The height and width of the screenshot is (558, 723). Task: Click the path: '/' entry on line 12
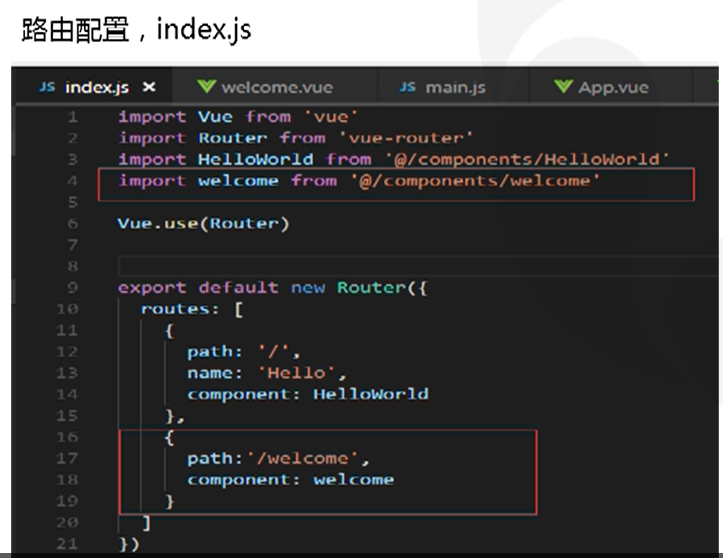coord(243,352)
